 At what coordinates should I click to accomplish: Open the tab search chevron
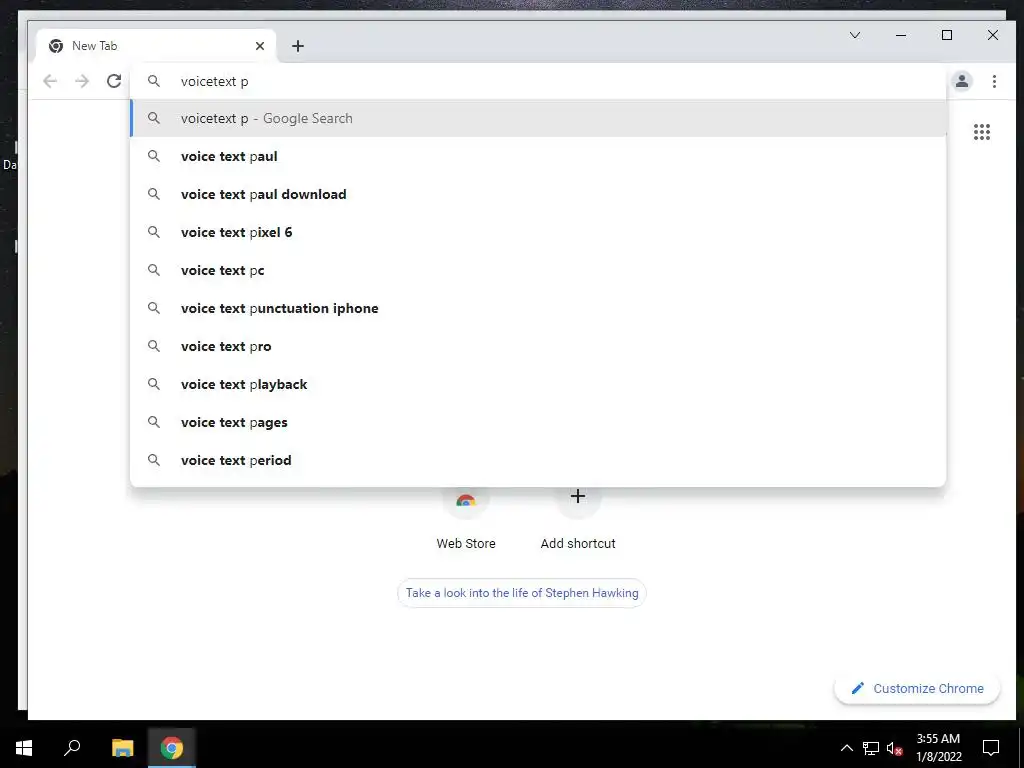[855, 35]
